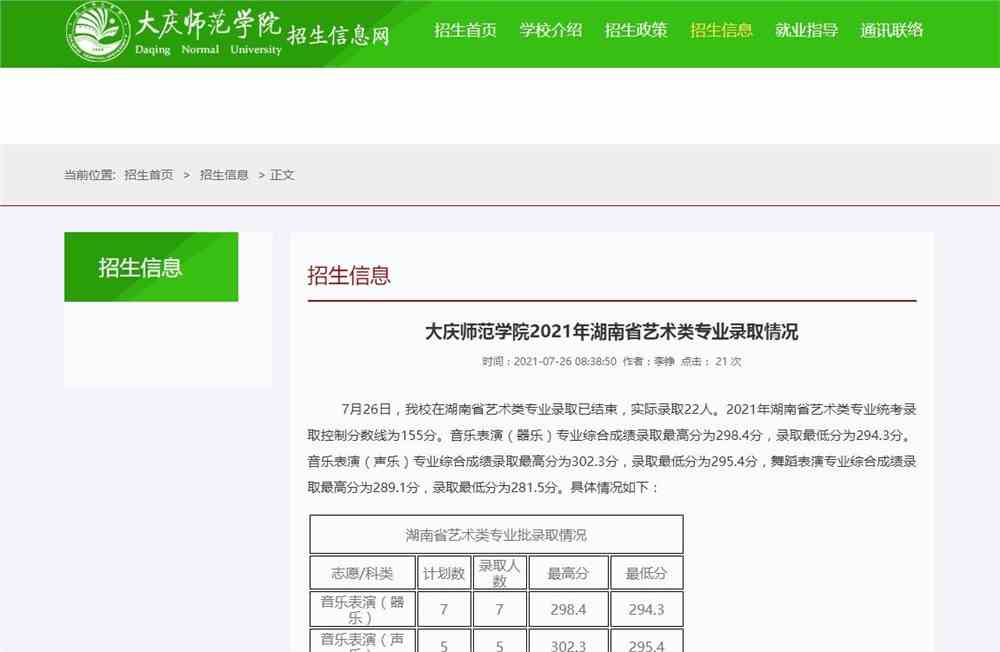1000x652 pixels.
Task: Open the 就业指导 navigation menu item
Action: [x=807, y=30]
